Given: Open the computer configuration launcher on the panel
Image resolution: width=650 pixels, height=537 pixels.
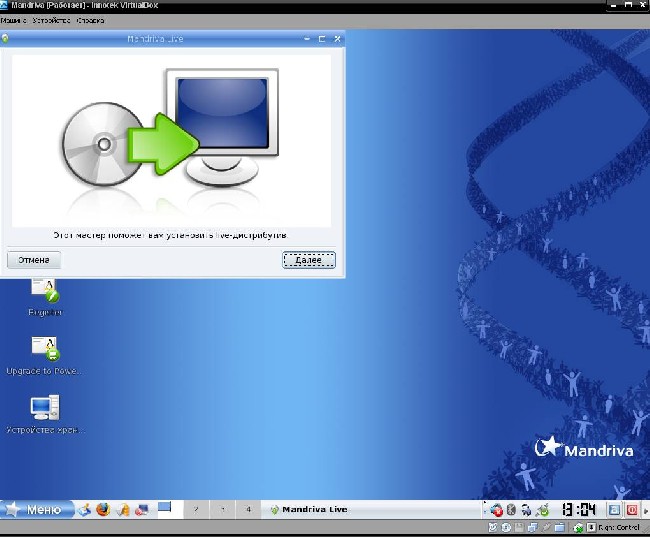Looking at the screenshot, I should coord(142,510).
